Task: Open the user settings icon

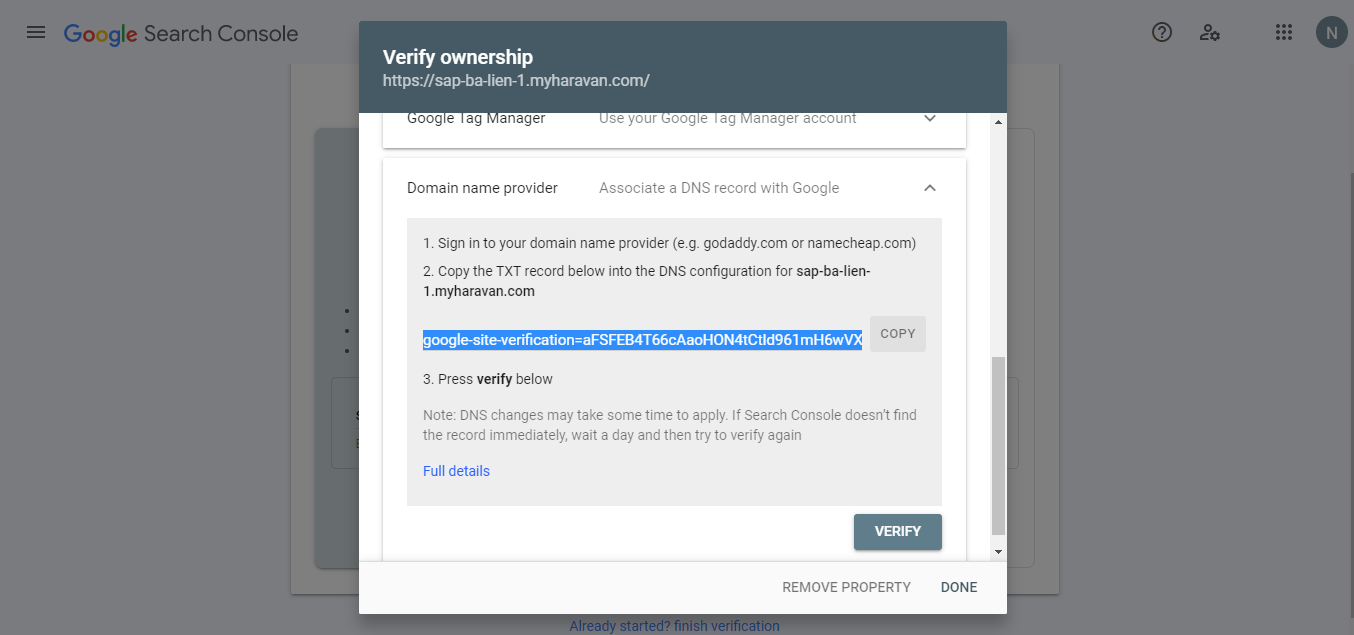Action: coord(1210,33)
